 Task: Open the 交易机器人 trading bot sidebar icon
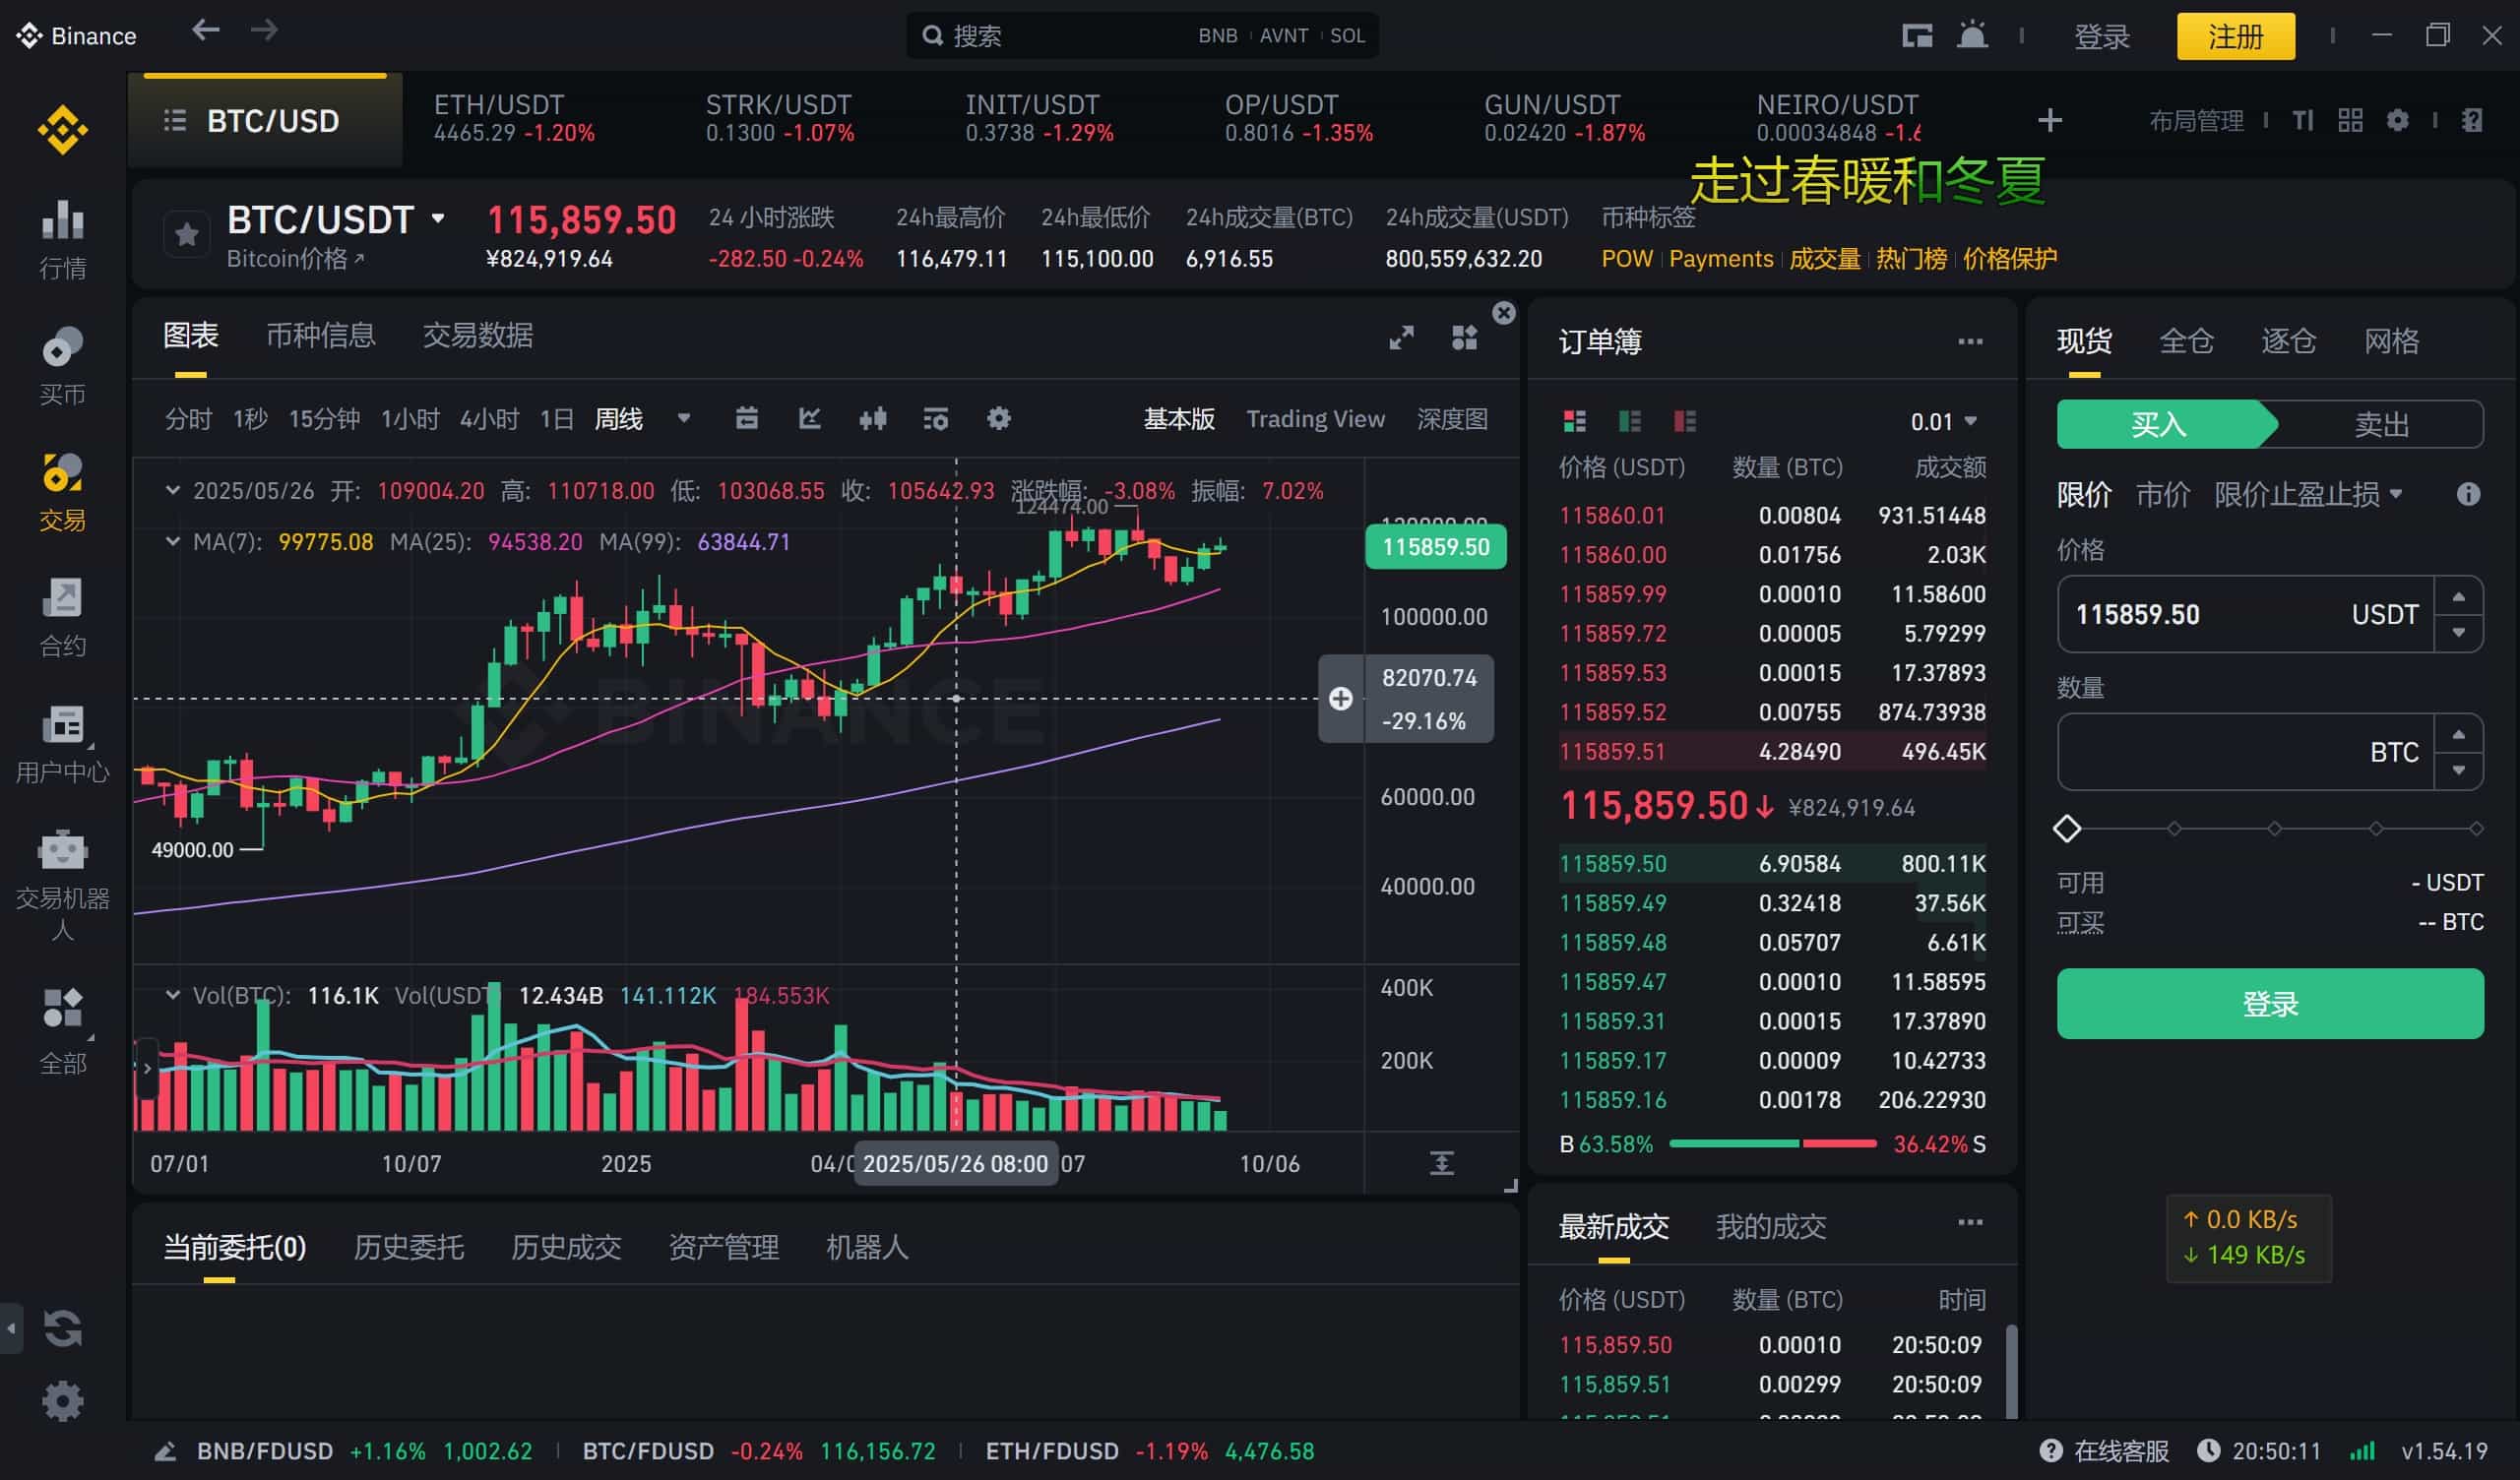(x=62, y=884)
